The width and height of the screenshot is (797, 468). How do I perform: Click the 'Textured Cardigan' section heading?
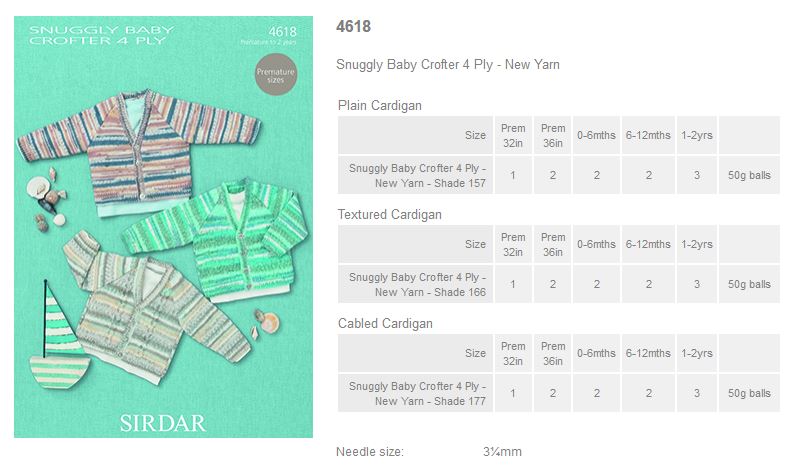pos(389,214)
